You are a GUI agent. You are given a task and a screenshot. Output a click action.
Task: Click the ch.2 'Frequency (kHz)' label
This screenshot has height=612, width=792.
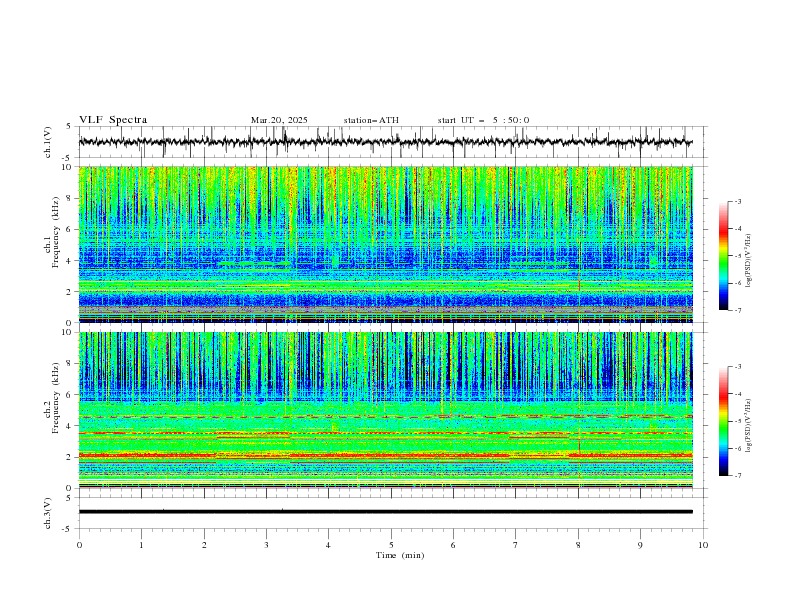click(56, 398)
